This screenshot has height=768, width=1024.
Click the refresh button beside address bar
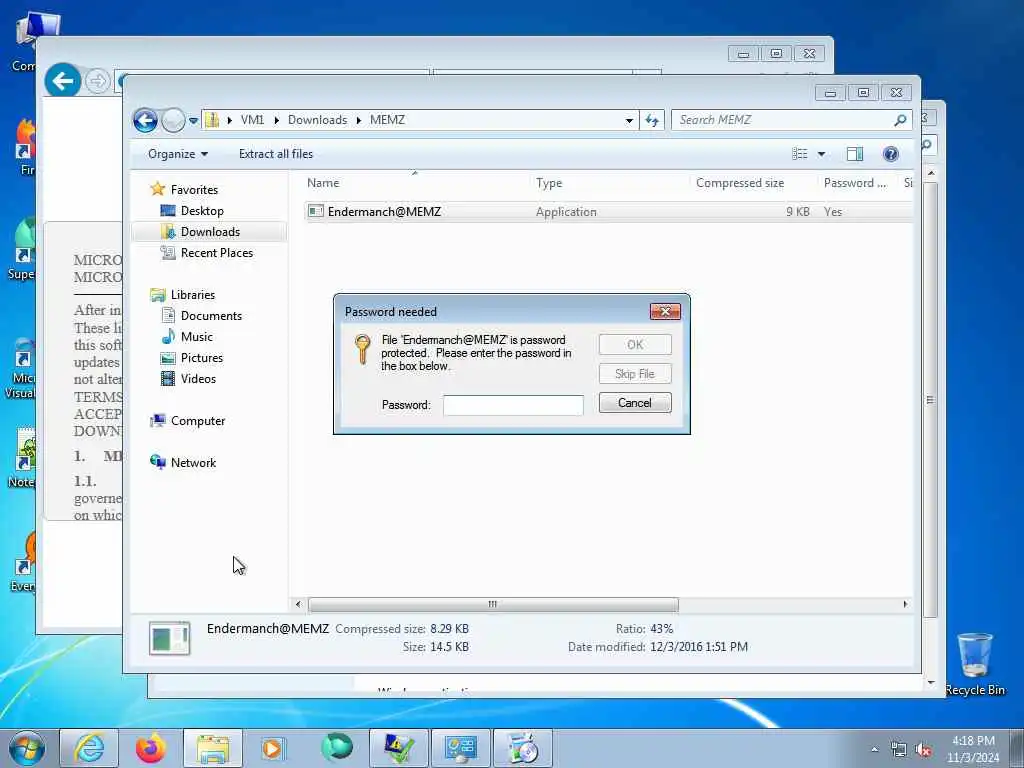tap(652, 120)
